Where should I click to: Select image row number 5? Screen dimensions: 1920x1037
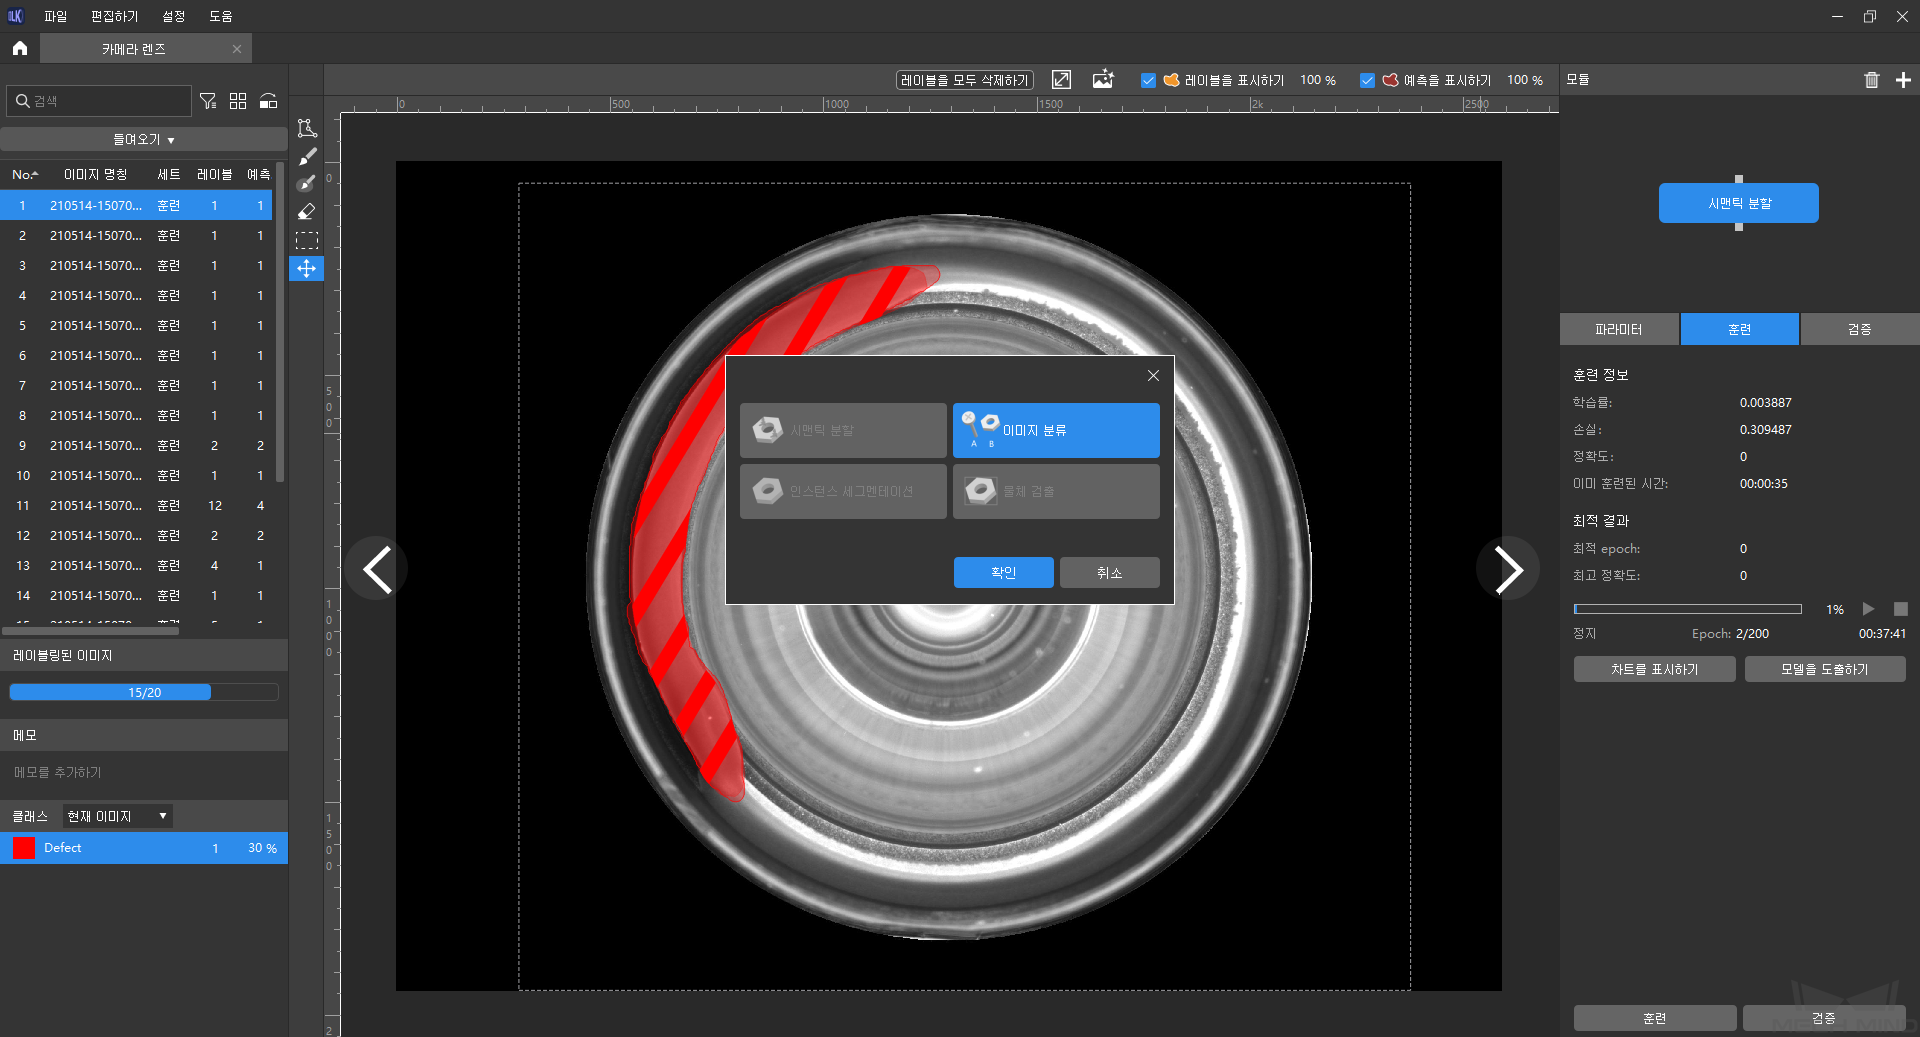tap(136, 325)
